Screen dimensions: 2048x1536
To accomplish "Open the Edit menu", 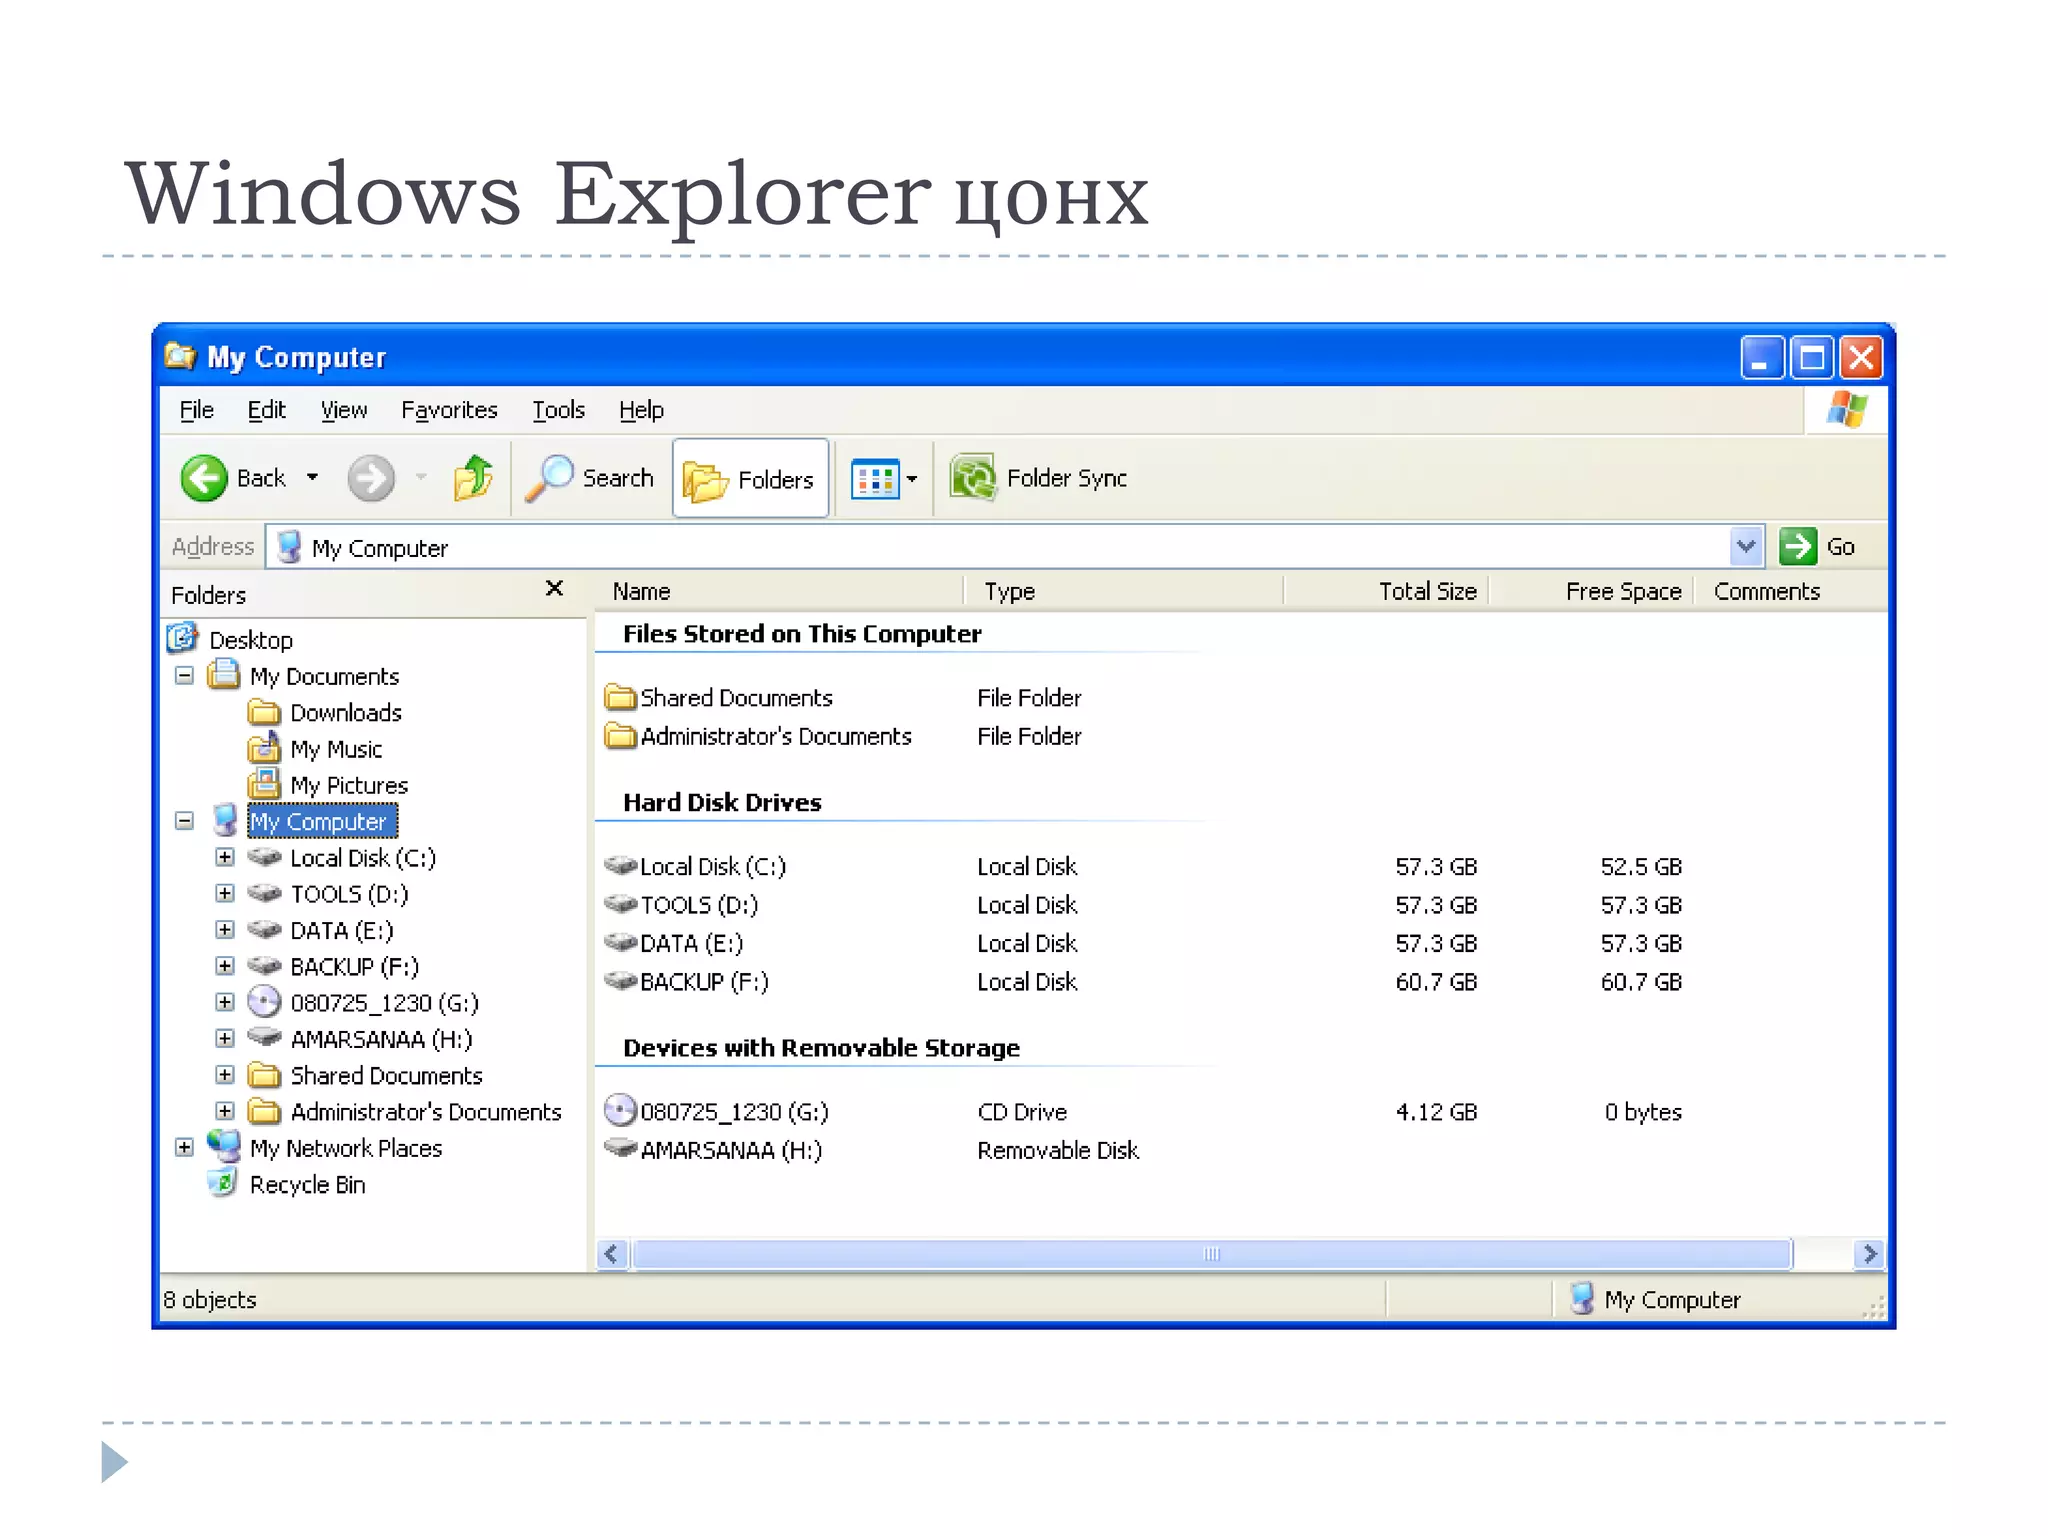I will pos(267,410).
